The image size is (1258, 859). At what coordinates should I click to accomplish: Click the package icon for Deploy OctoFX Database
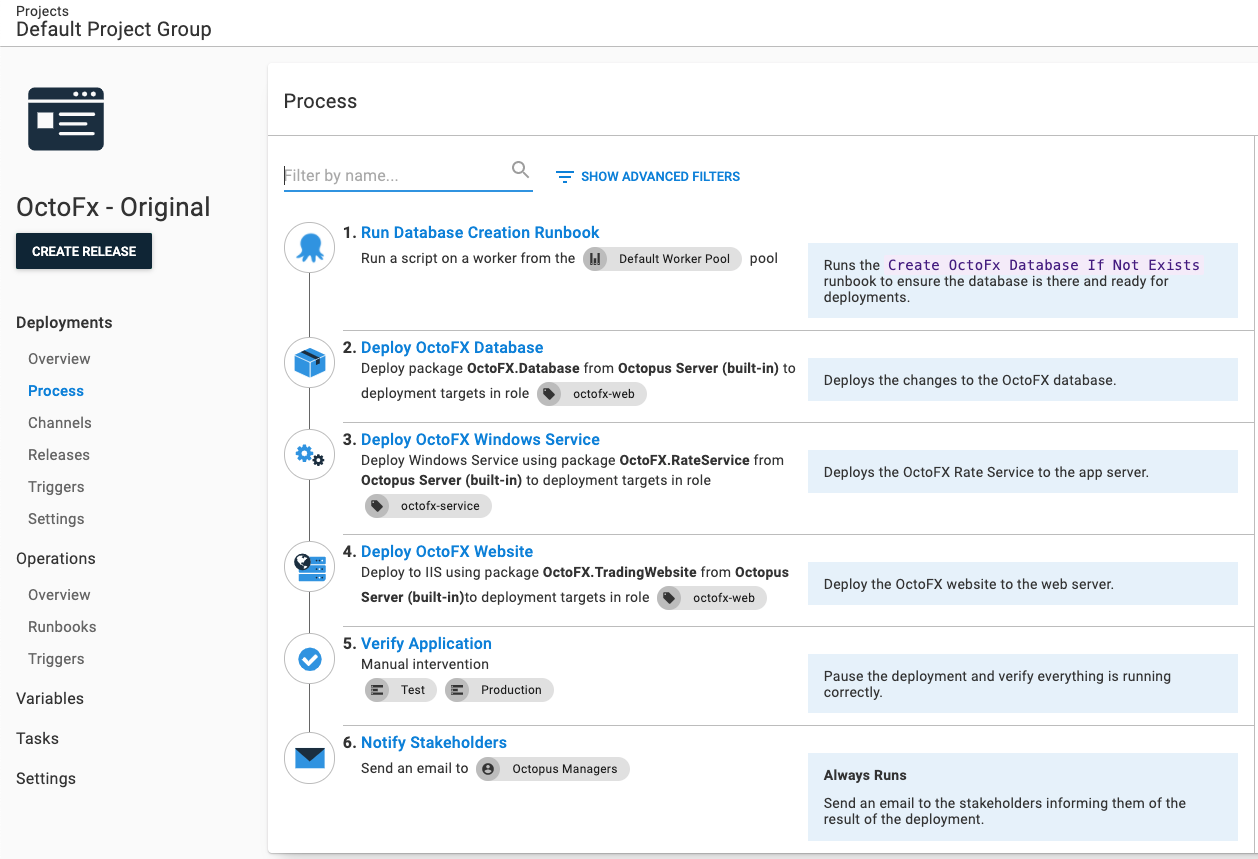click(x=309, y=362)
